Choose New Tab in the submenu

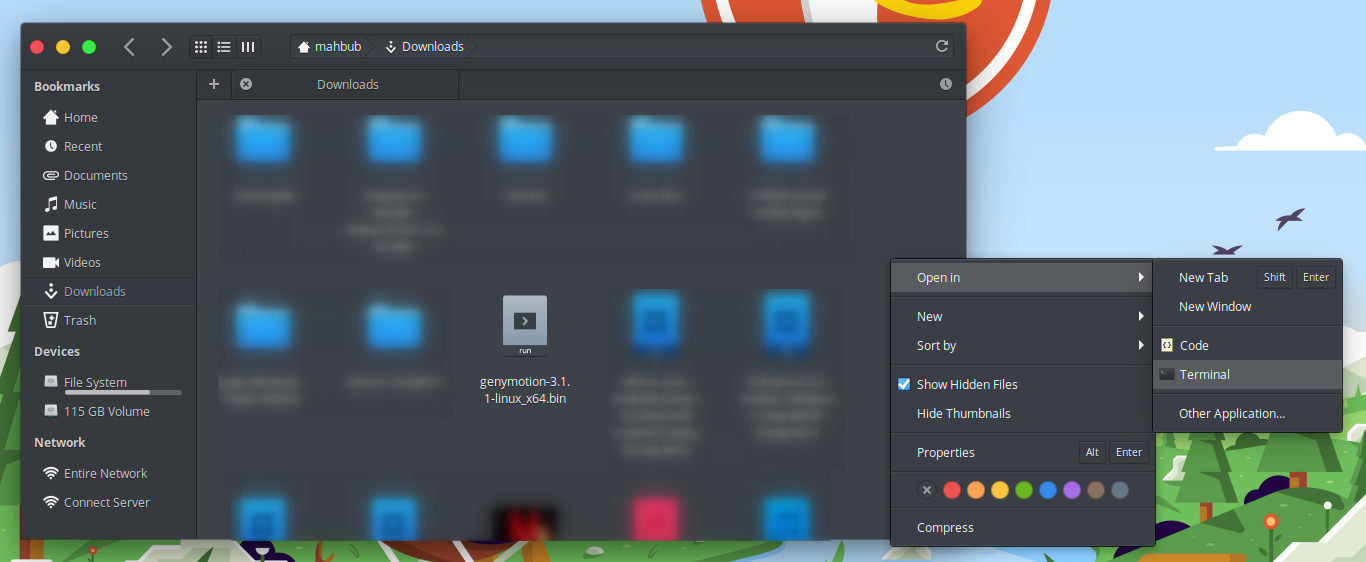tap(1247, 277)
